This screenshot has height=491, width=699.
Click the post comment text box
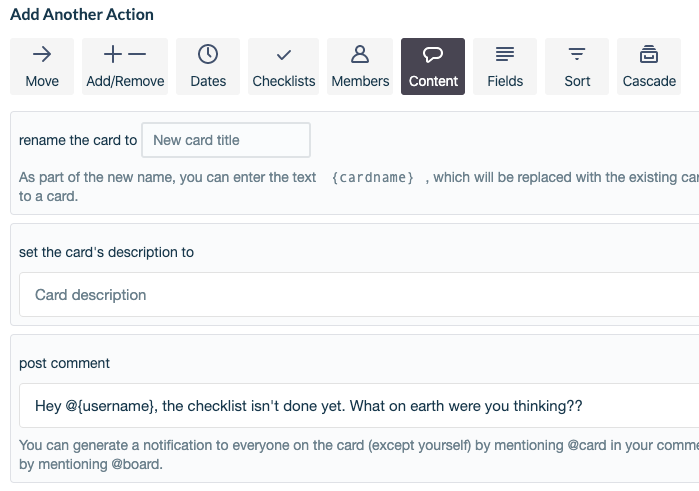(x=359, y=406)
